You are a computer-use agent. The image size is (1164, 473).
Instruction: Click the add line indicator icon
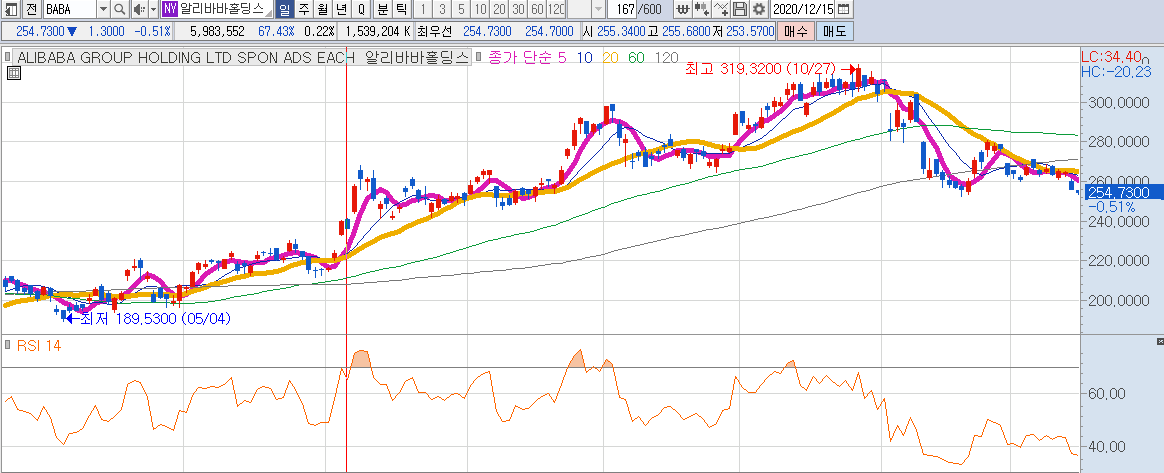[x=721, y=10]
